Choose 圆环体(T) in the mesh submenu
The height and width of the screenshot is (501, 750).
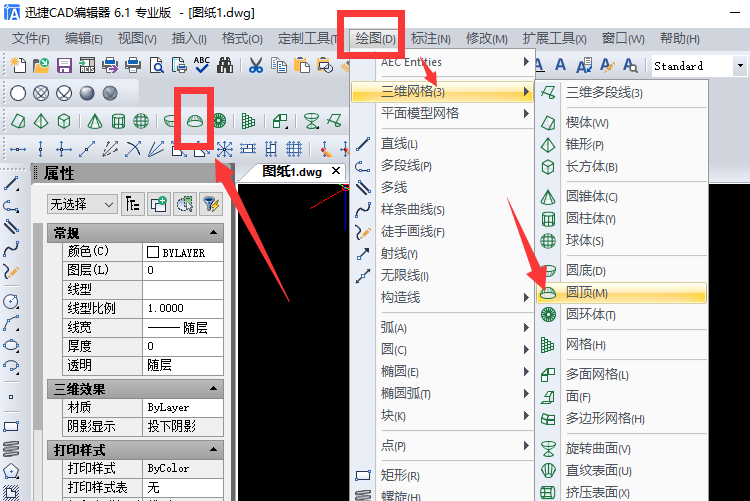(x=621, y=314)
